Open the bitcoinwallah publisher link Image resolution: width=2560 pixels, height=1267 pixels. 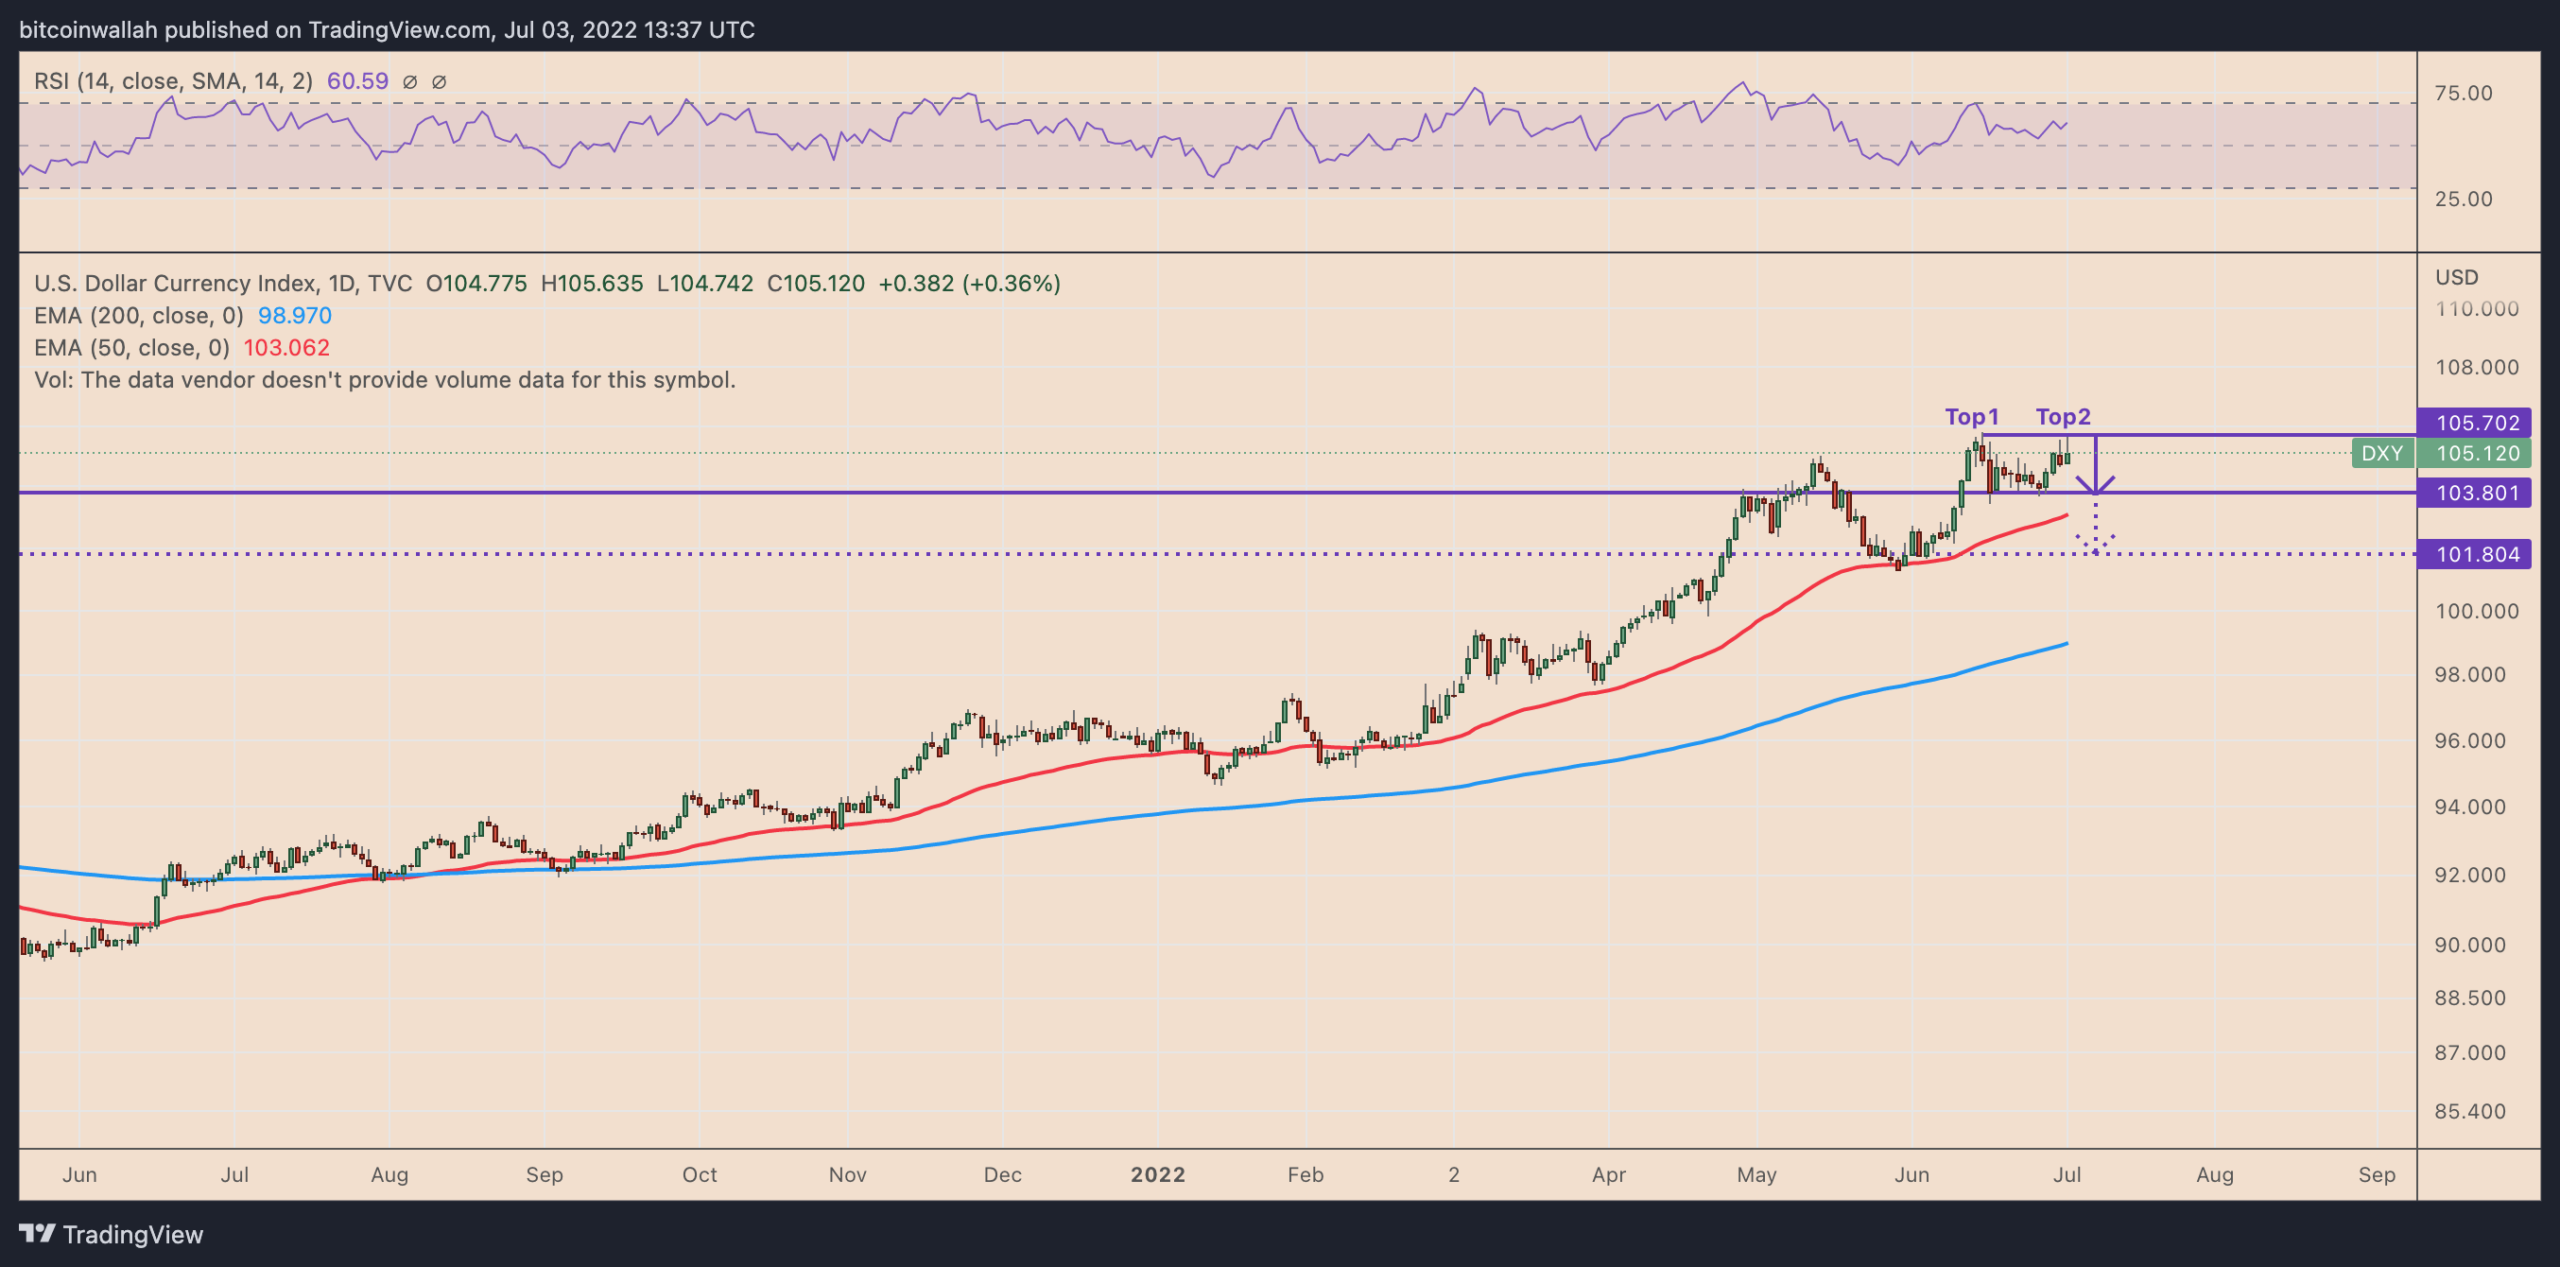[85, 29]
